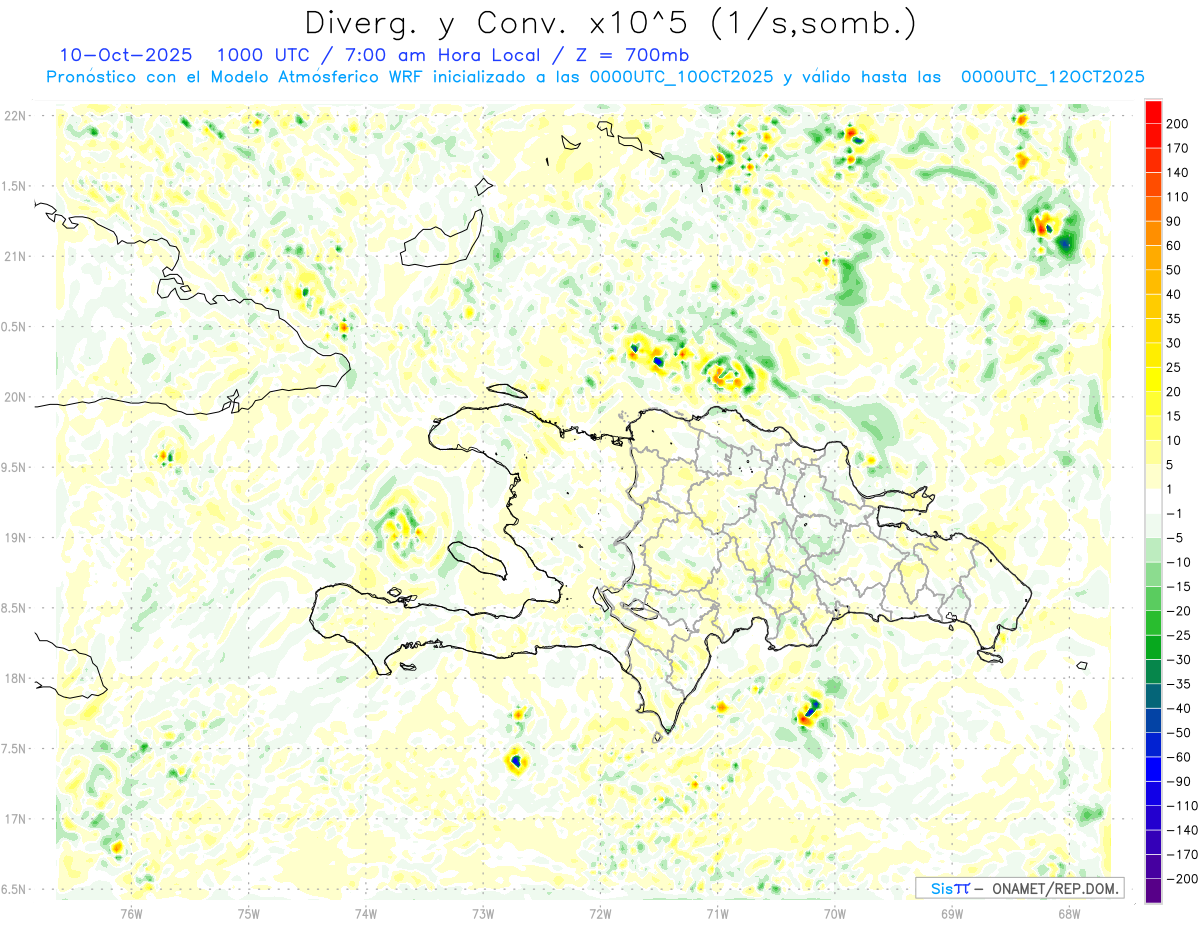Click the valid-until time "0000UTC_12OCT2025"
Image resolution: width=1200 pixels, height=927 pixels.
(x=1052, y=77)
